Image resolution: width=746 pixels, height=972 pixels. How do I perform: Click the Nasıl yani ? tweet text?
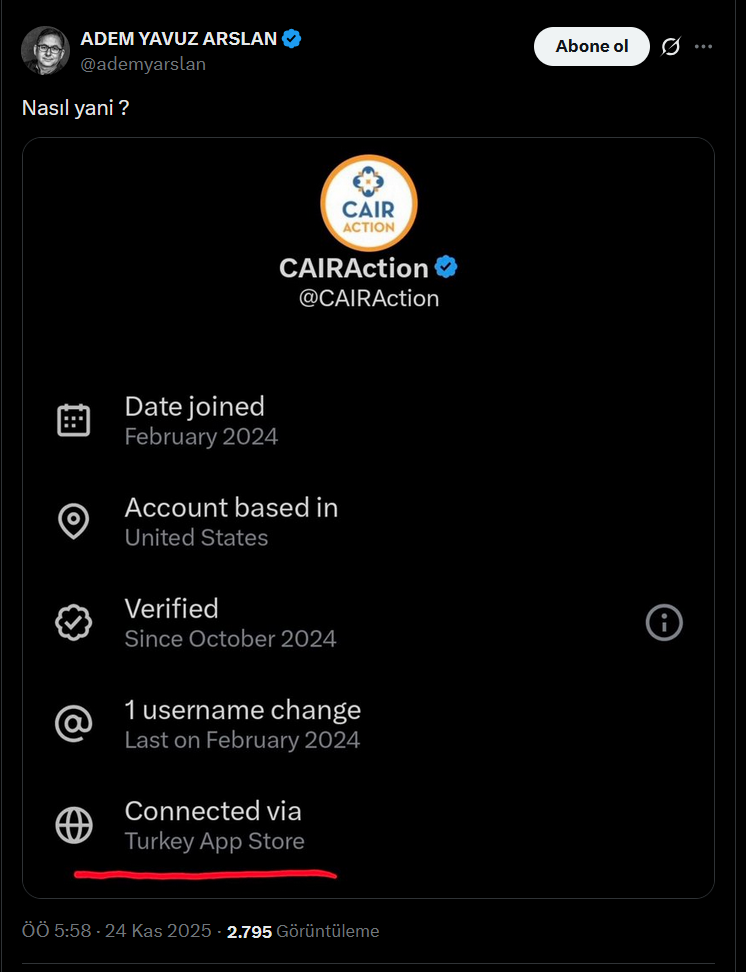75,106
